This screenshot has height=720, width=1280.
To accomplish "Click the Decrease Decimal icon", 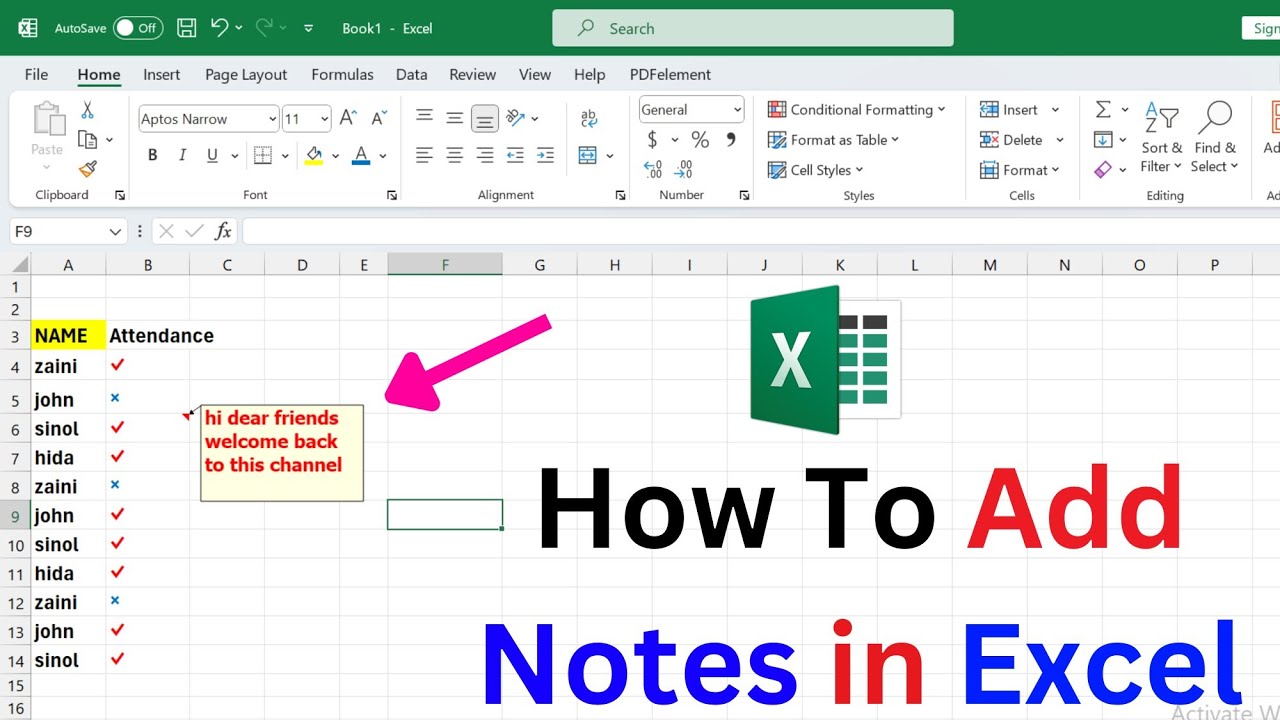I will pos(684,169).
